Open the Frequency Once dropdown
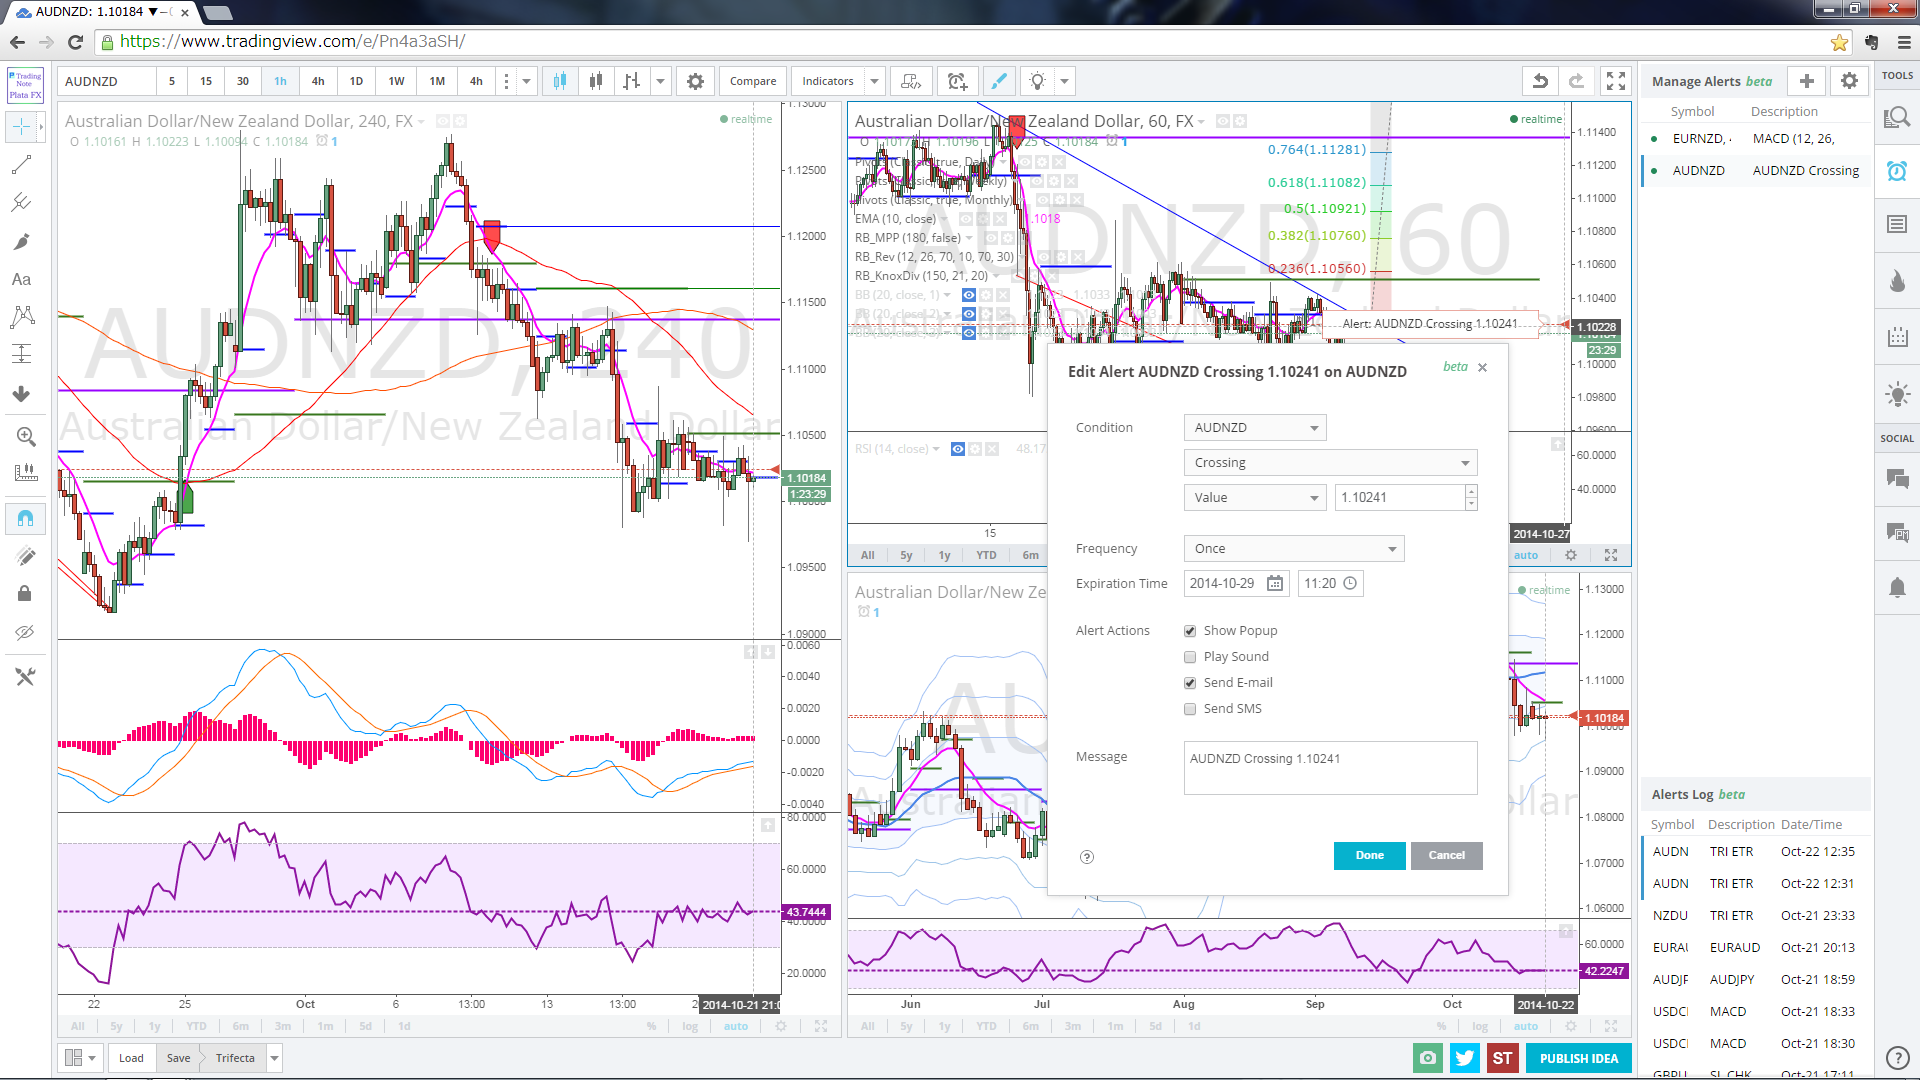The image size is (1920, 1080). (x=1294, y=549)
